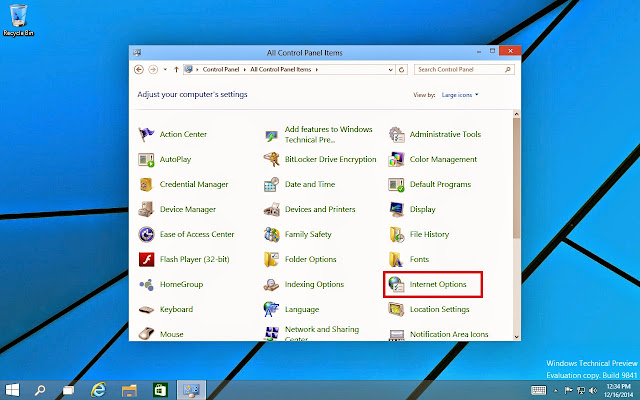Click inside the Search Control Panel box
The image size is (640, 400).
(460, 70)
